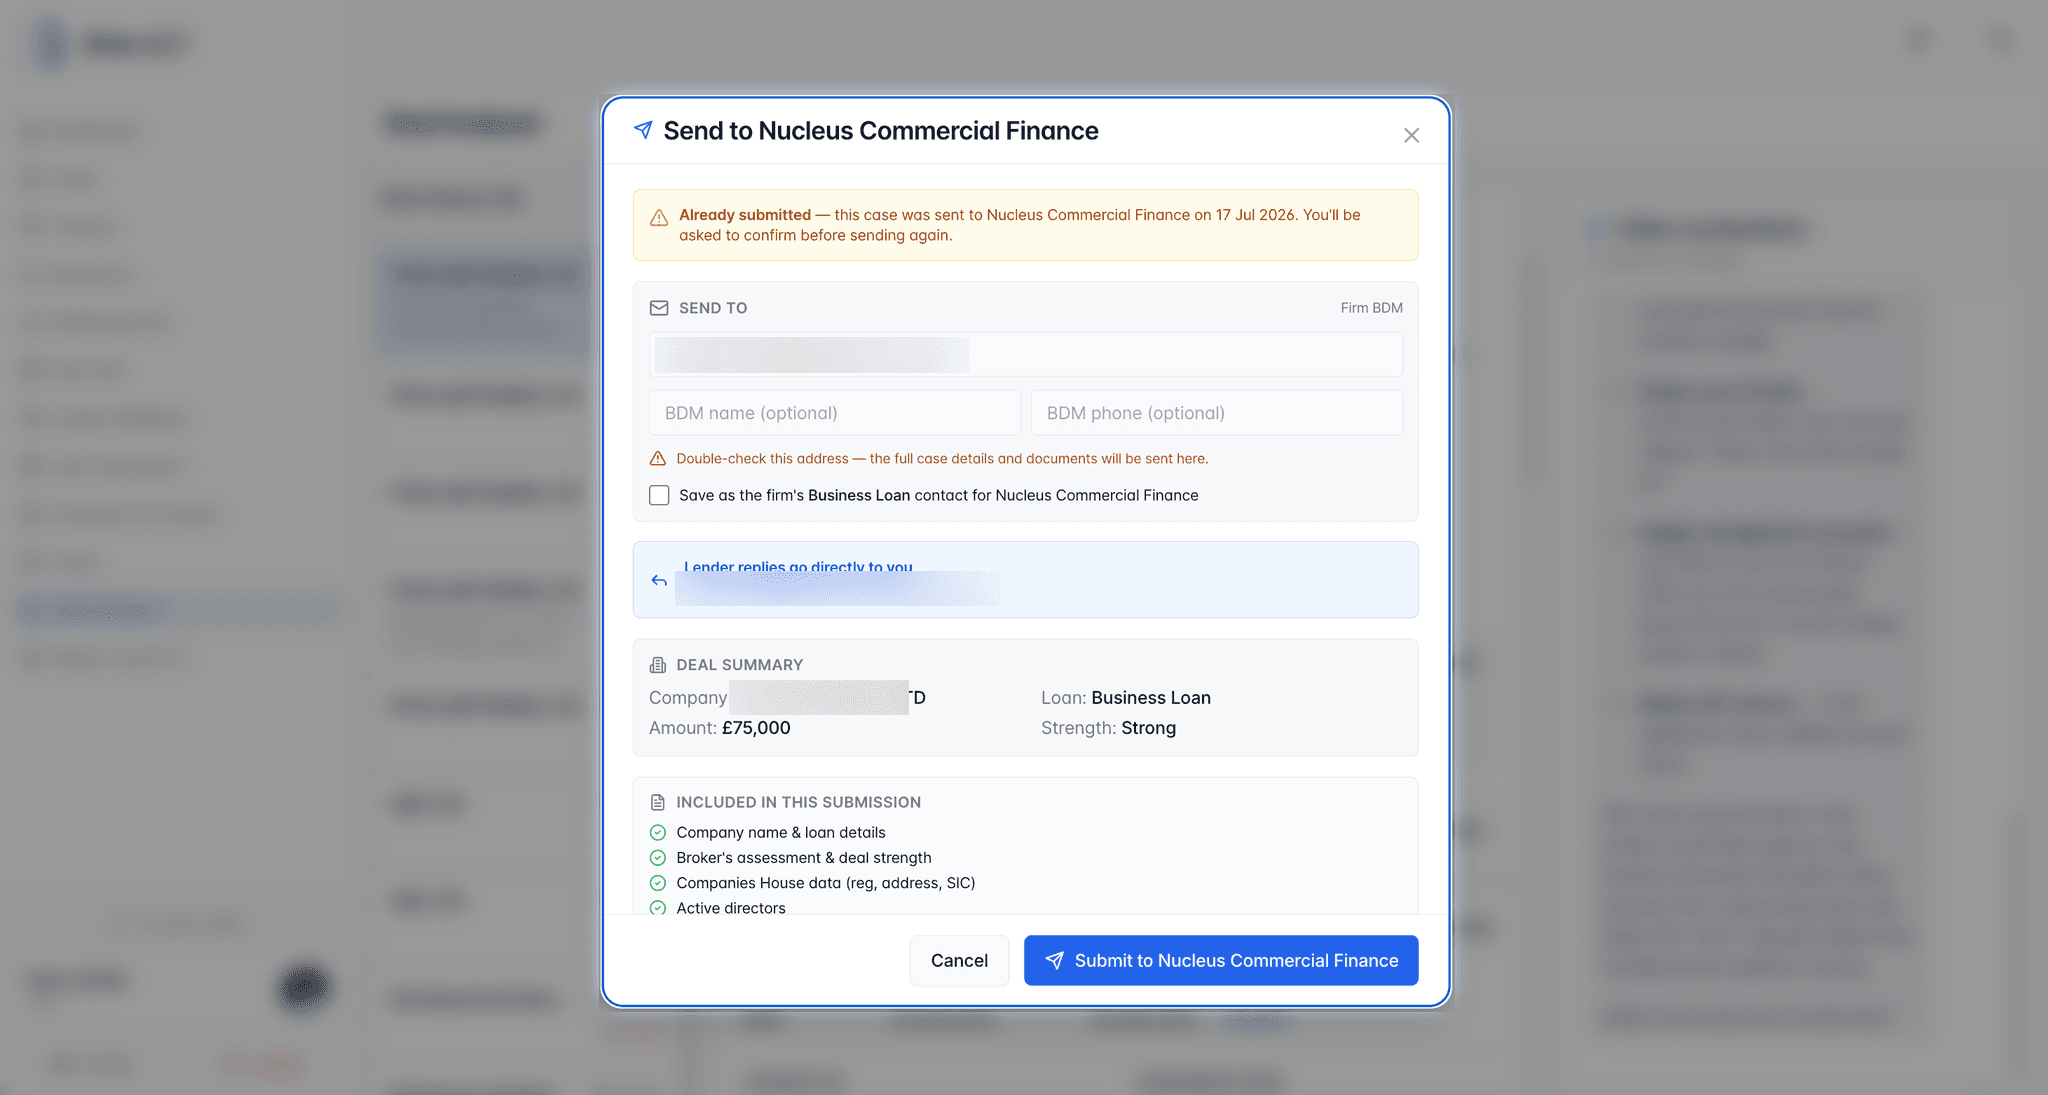Click the 'DEAL SUMMARY' heading
Viewport: 2048px width, 1095px height.
tap(740, 665)
